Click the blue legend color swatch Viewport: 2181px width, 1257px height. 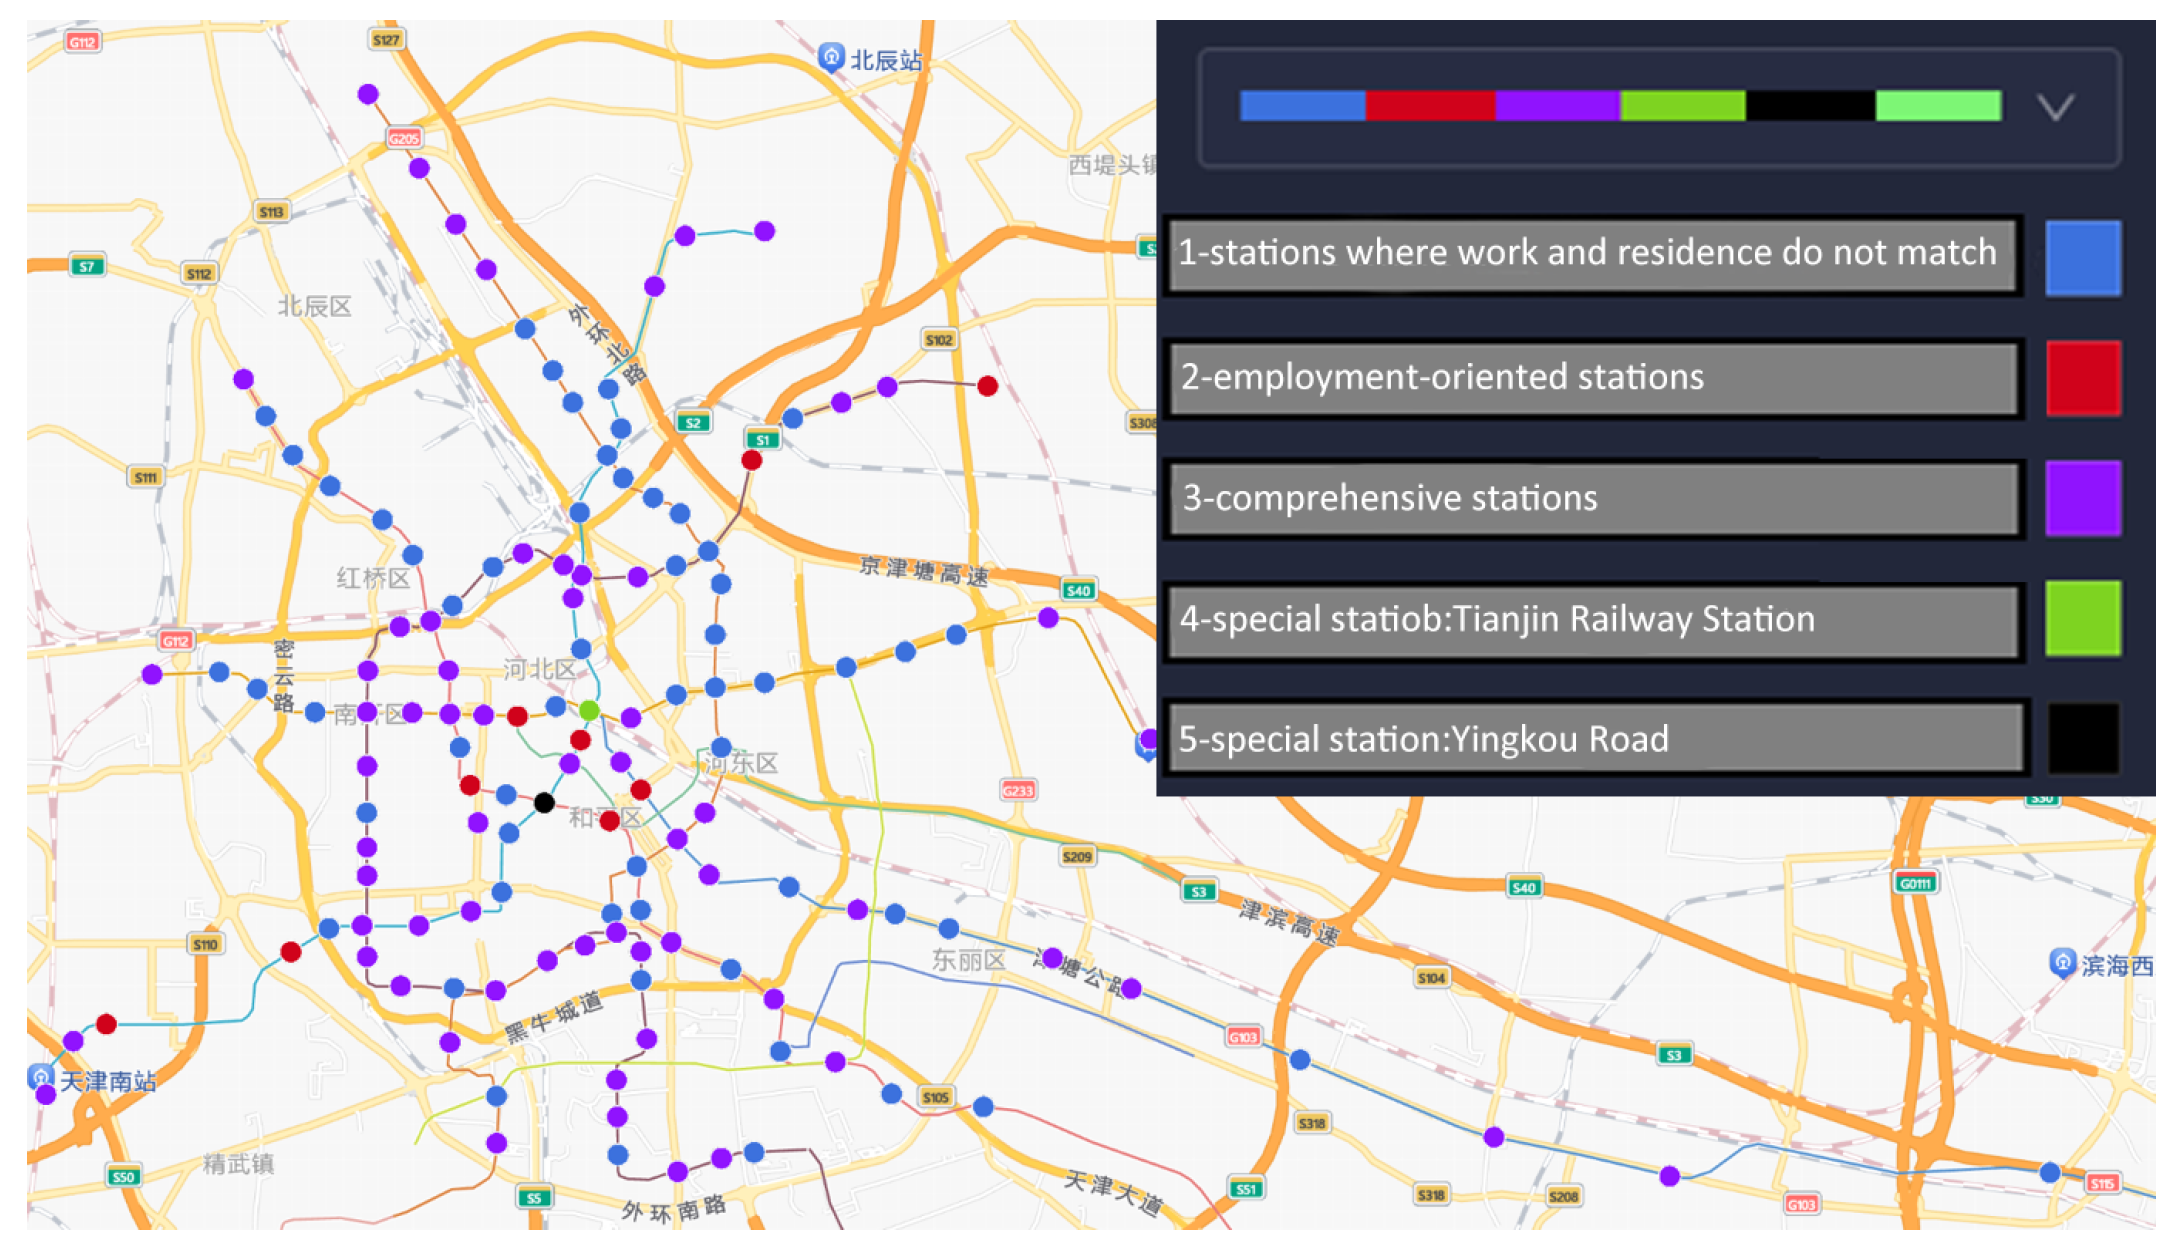(x=2082, y=258)
